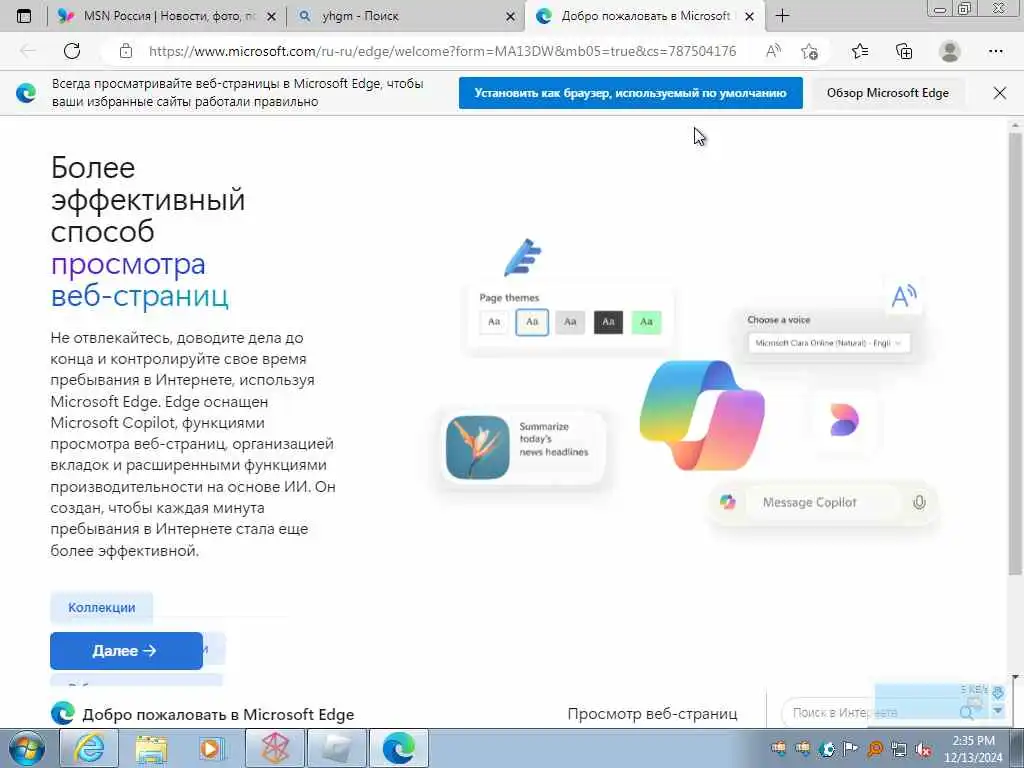Open the profile avatar icon

[x=950, y=51]
